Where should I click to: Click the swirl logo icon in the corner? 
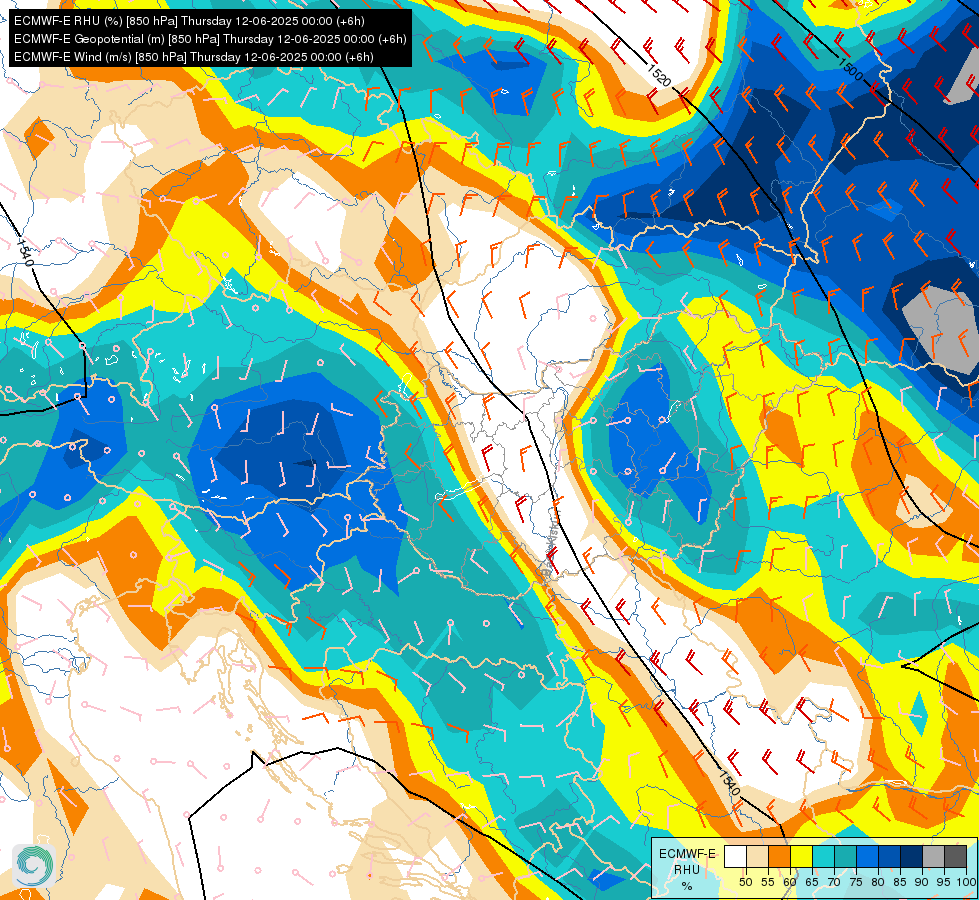click(x=34, y=865)
